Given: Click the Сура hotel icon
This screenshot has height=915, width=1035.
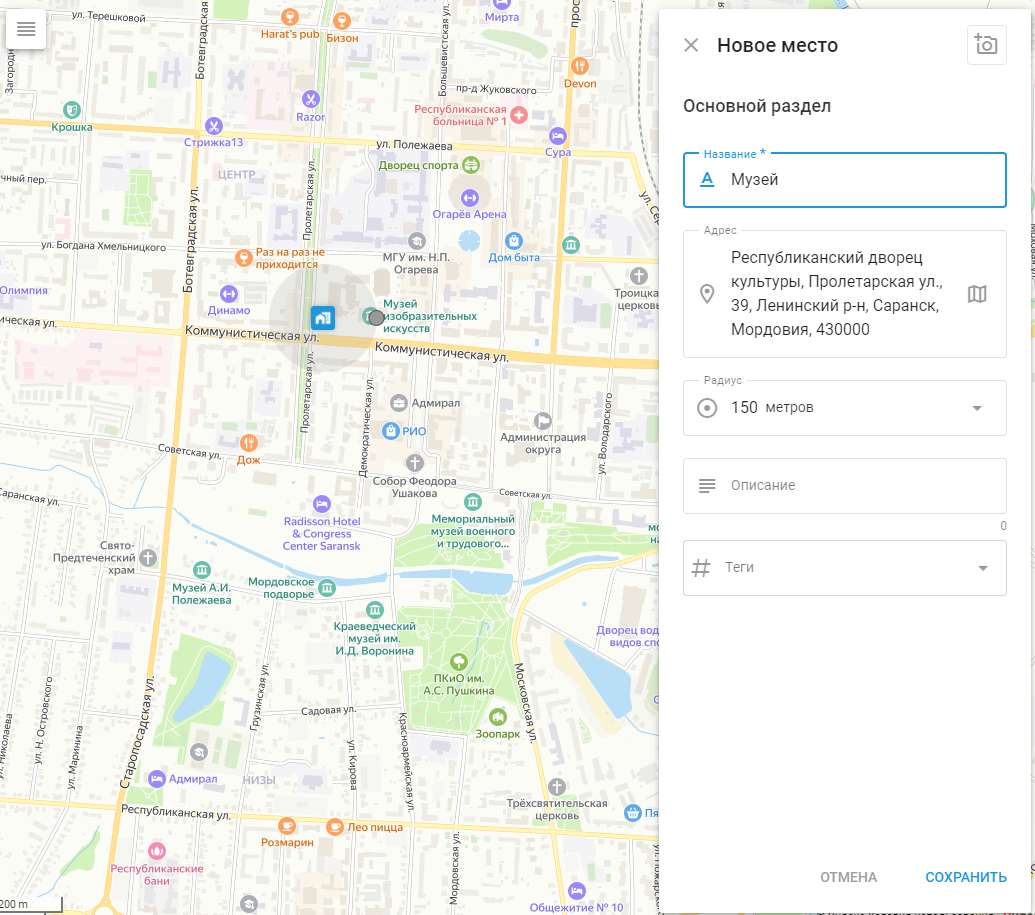Looking at the screenshot, I should pyautogui.click(x=558, y=136).
